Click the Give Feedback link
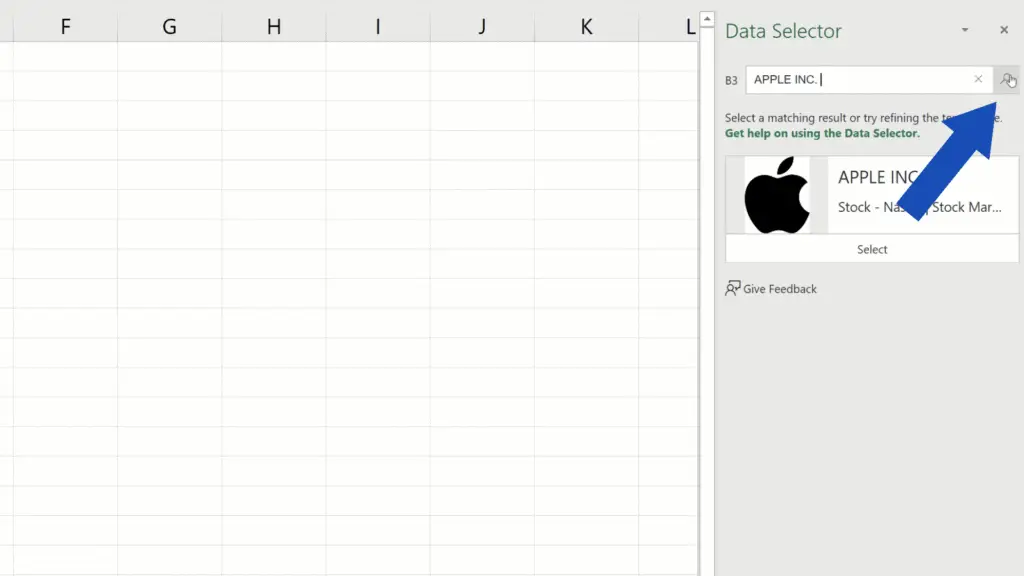This screenshot has width=1024, height=576. pyautogui.click(x=779, y=289)
